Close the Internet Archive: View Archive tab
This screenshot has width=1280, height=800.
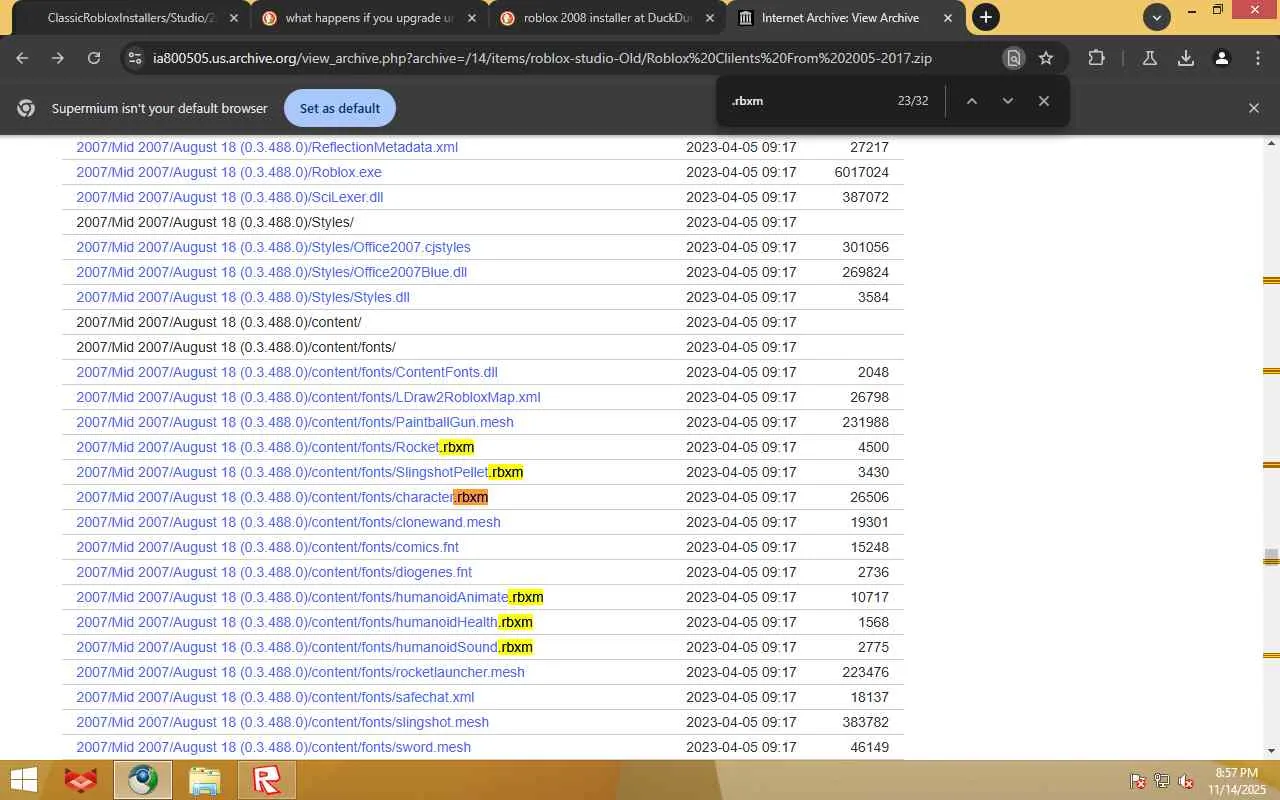pyautogui.click(x=948, y=18)
